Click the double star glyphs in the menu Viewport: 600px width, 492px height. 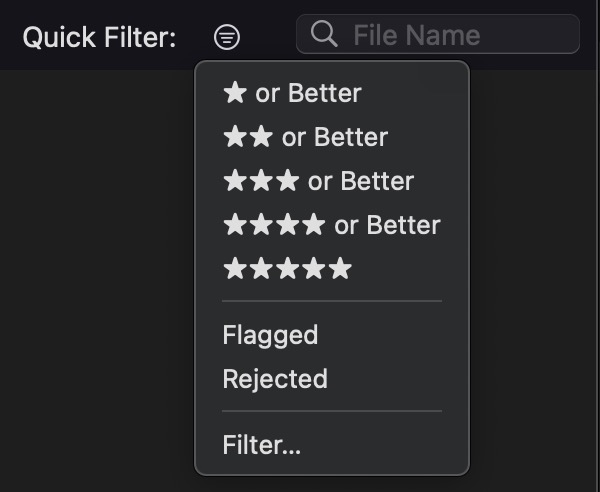pos(248,137)
